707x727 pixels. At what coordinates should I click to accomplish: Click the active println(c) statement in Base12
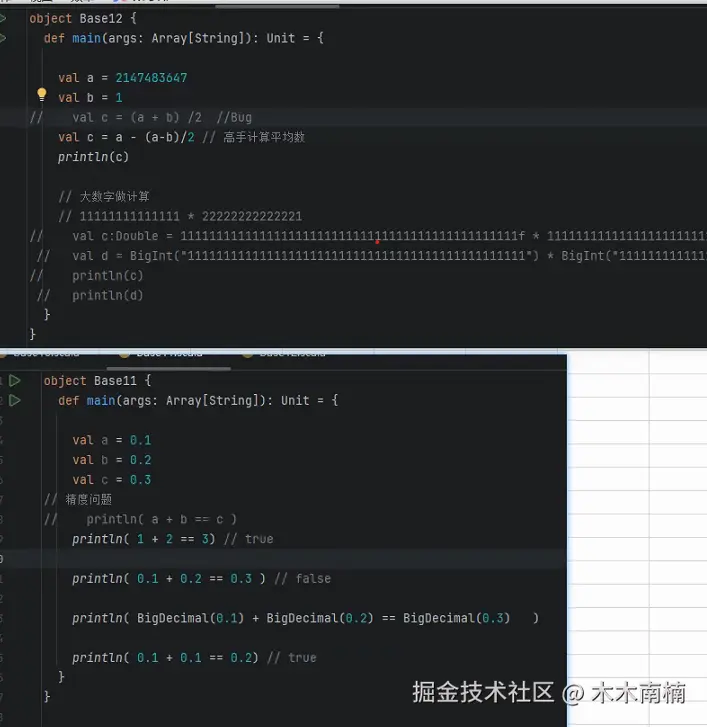[93, 157]
